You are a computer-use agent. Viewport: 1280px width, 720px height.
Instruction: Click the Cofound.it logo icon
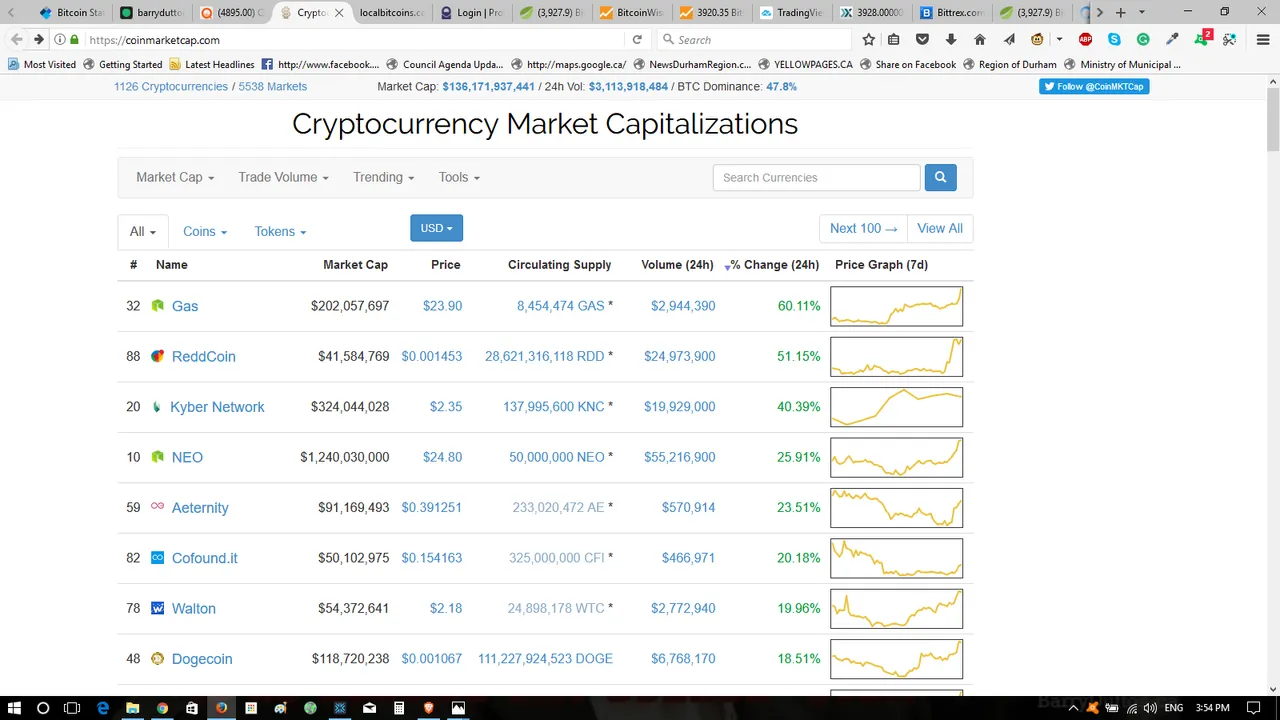click(157, 558)
